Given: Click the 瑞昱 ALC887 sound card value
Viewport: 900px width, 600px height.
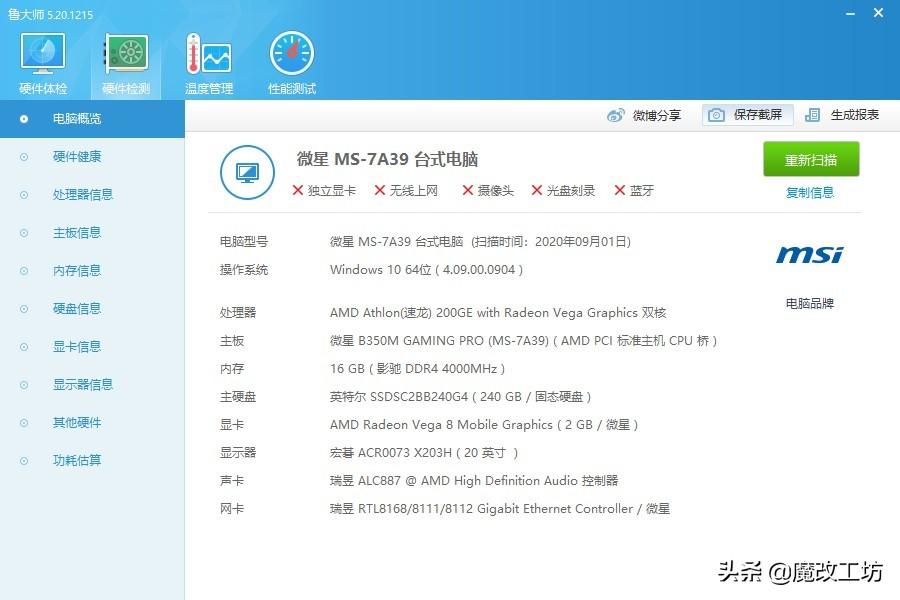Looking at the screenshot, I should tap(474, 481).
